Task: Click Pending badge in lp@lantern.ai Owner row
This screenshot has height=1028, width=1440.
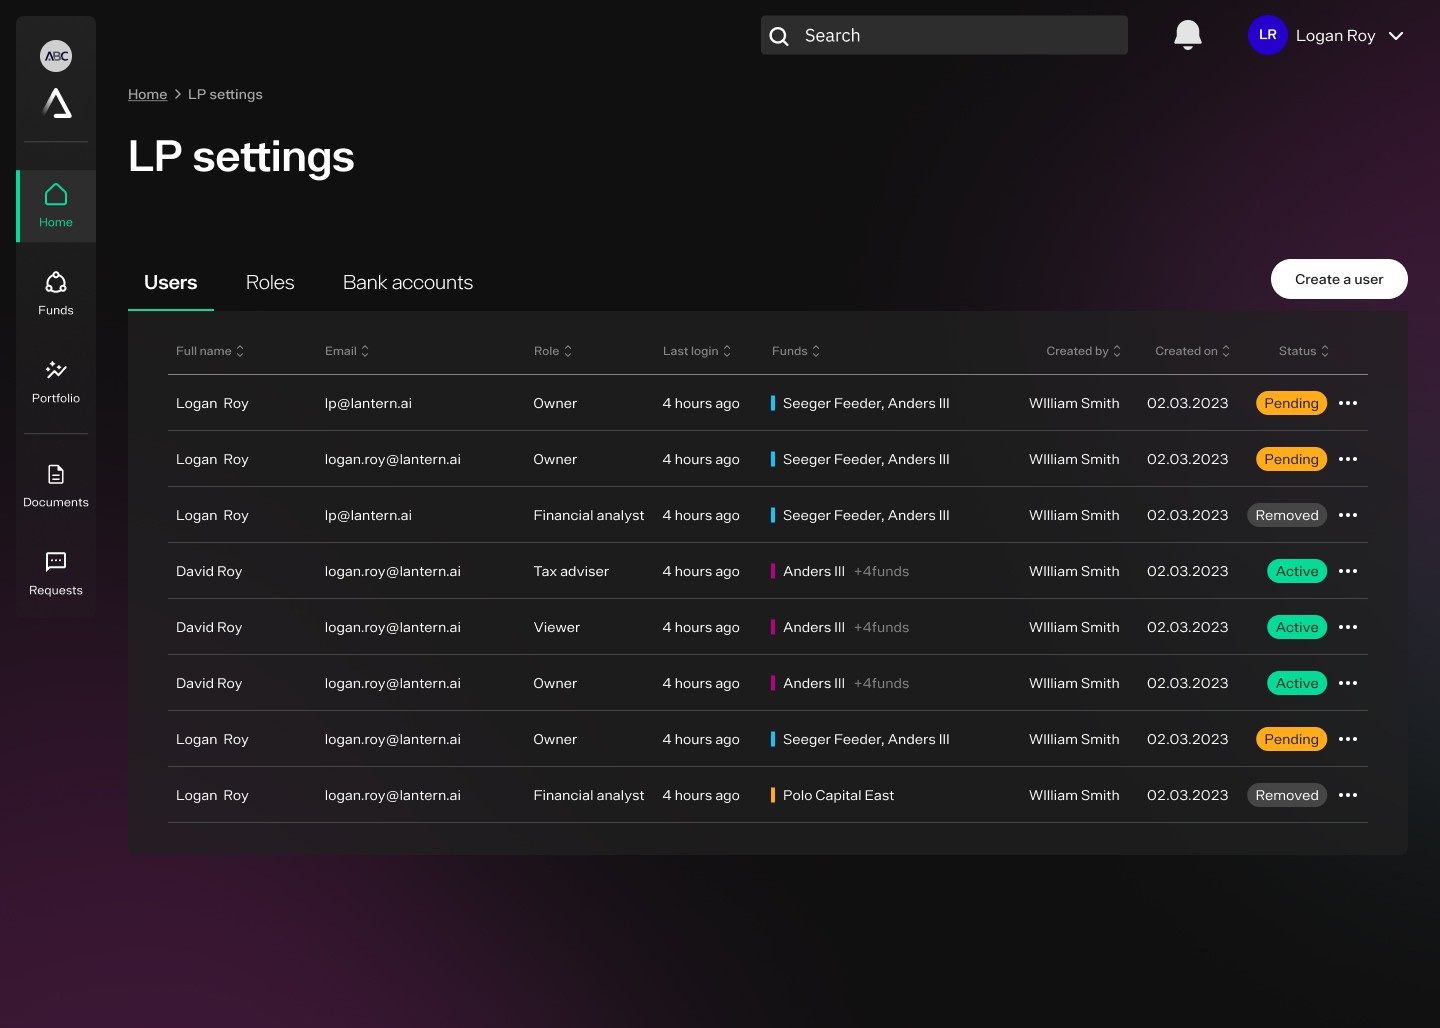Action: [1291, 403]
